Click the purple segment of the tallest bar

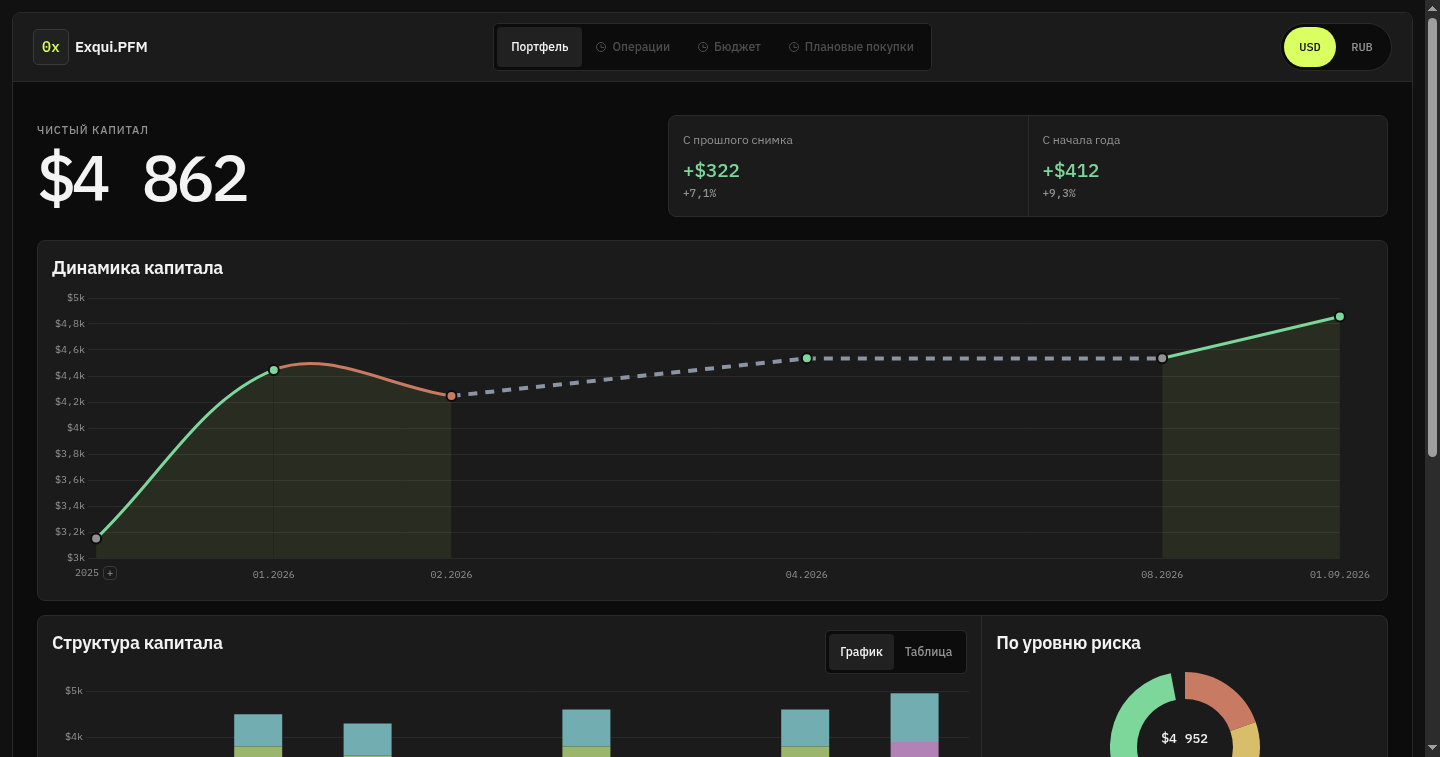[x=915, y=749]
